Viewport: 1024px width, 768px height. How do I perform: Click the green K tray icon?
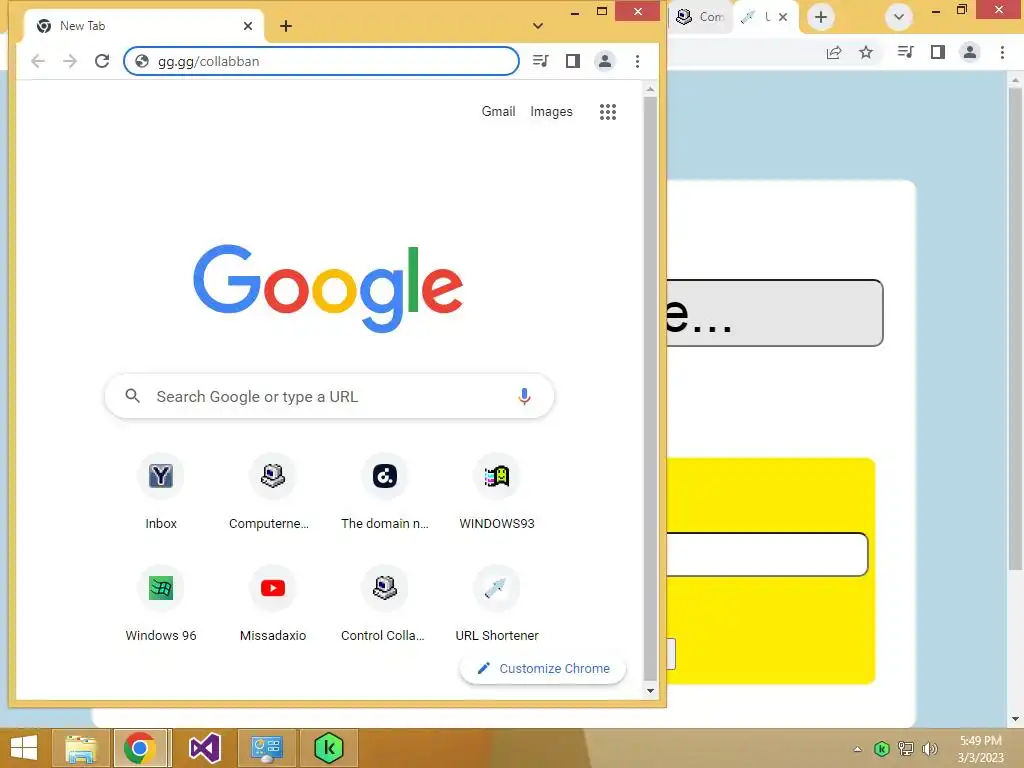[x=882, y=749]
